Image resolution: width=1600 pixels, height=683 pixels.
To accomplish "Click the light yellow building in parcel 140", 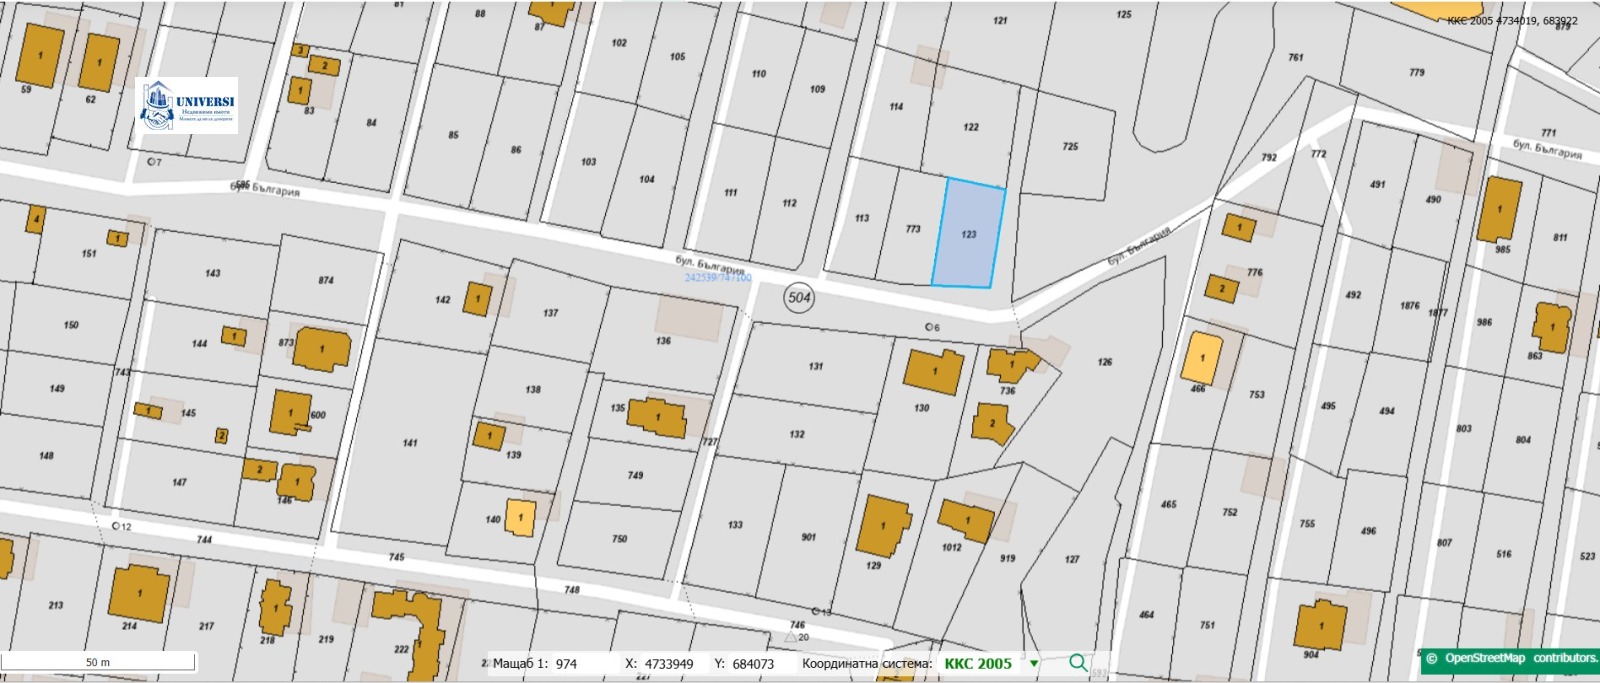I will click(x=520, y=517).
